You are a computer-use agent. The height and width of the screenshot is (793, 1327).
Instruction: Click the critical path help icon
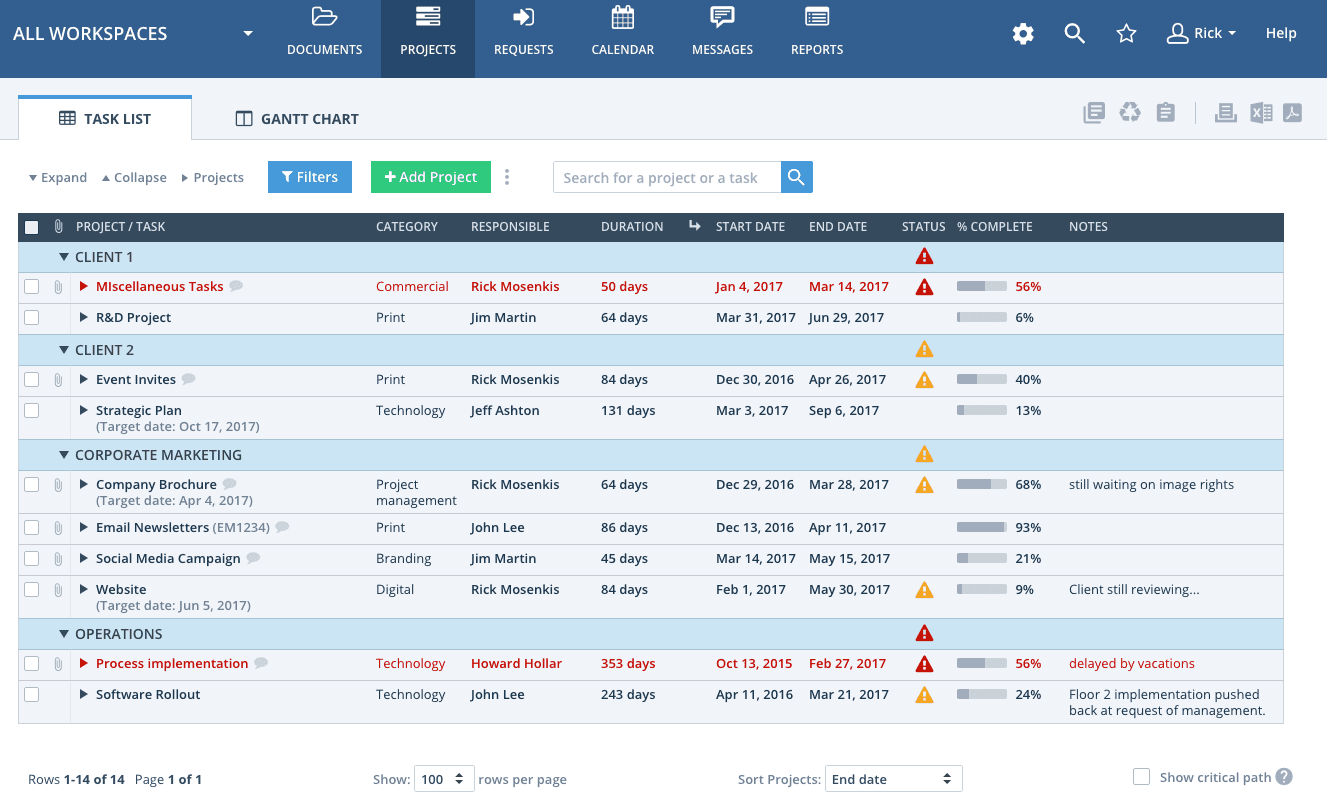tap(1284, 777)
